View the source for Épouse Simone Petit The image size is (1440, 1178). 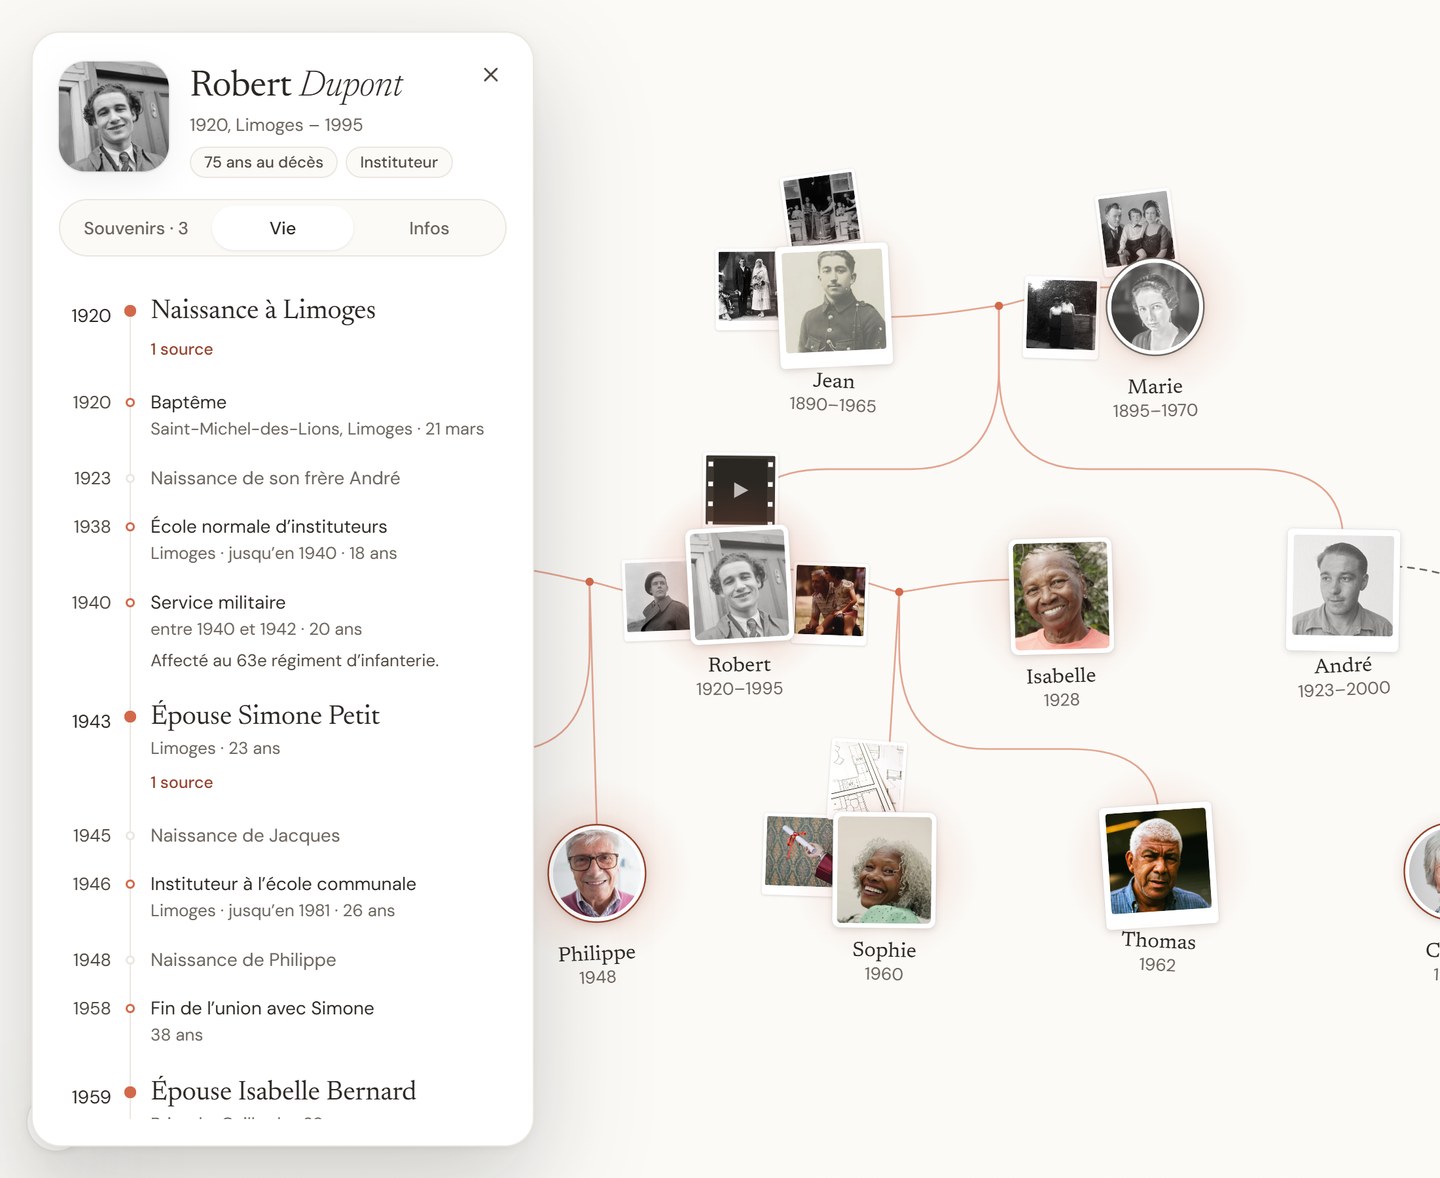click(x=181, y=782)
